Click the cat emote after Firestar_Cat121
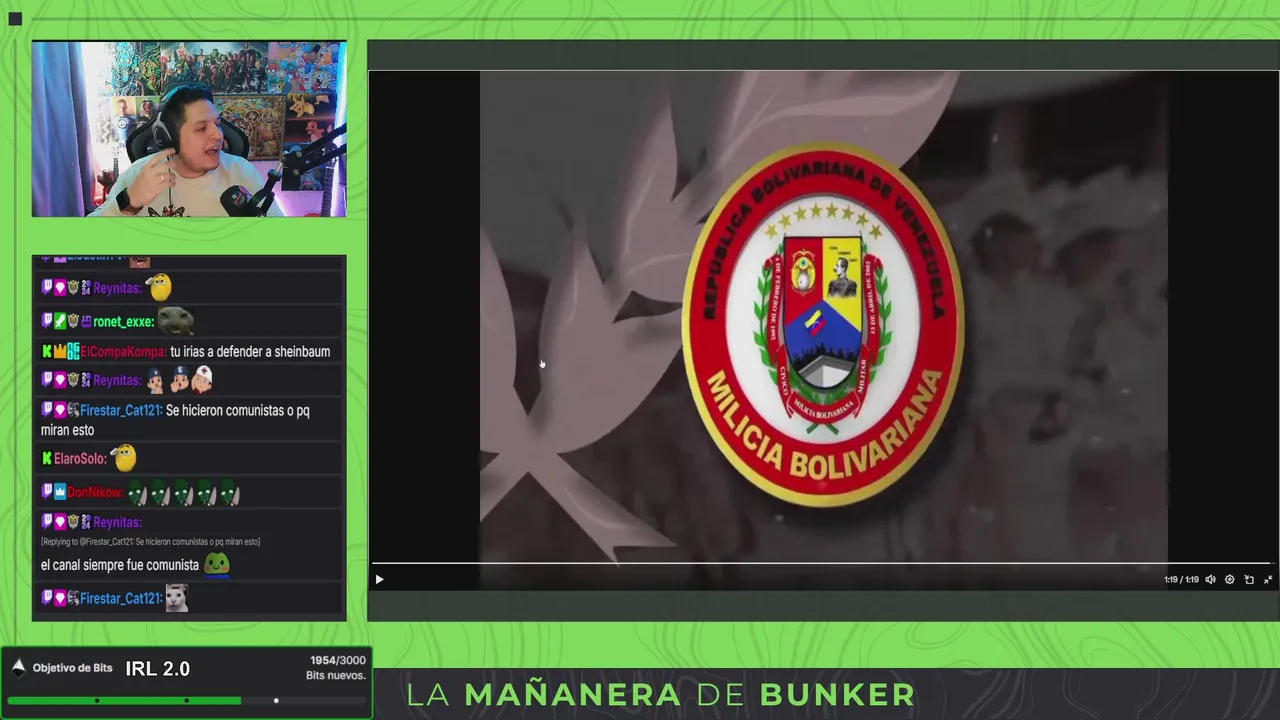Image resolution: width=1280 pixels, height=720 pixels. (177, 598)
